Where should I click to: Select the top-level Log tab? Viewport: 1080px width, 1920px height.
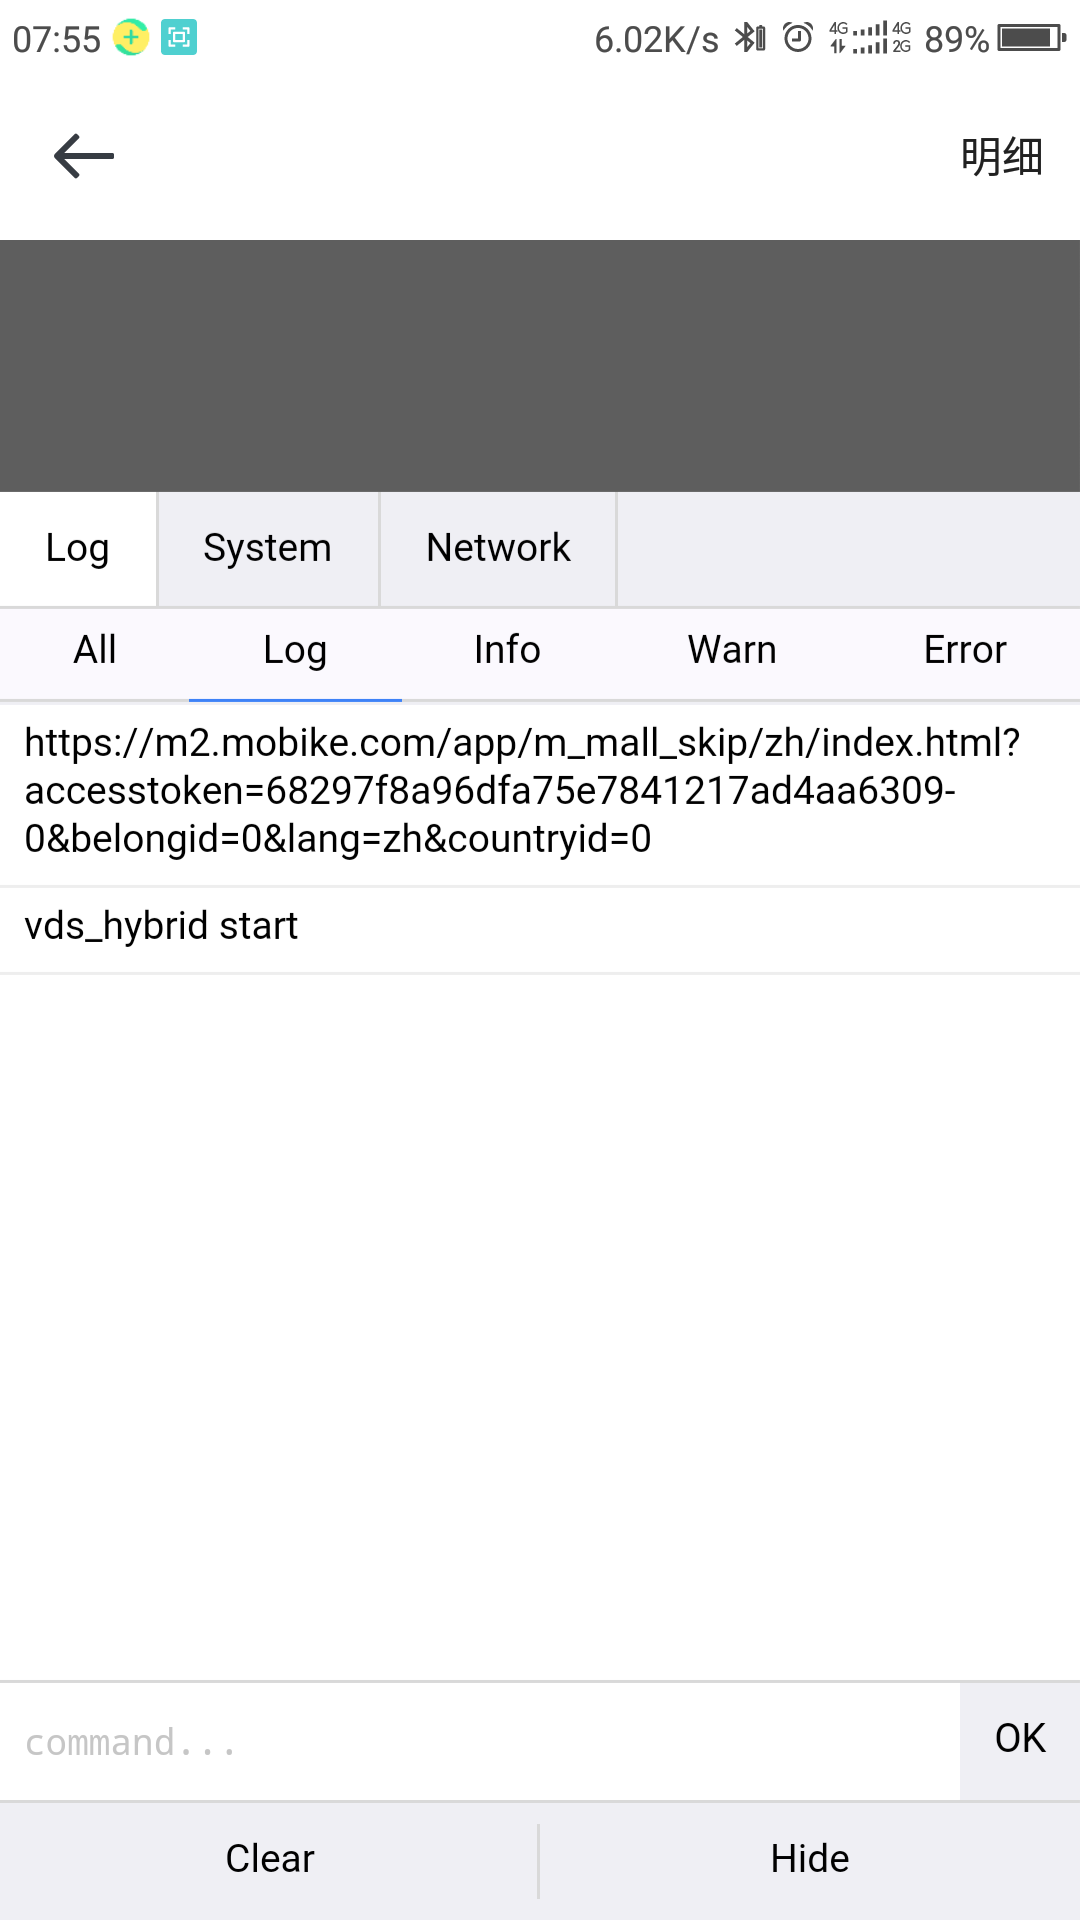(78, 548)
